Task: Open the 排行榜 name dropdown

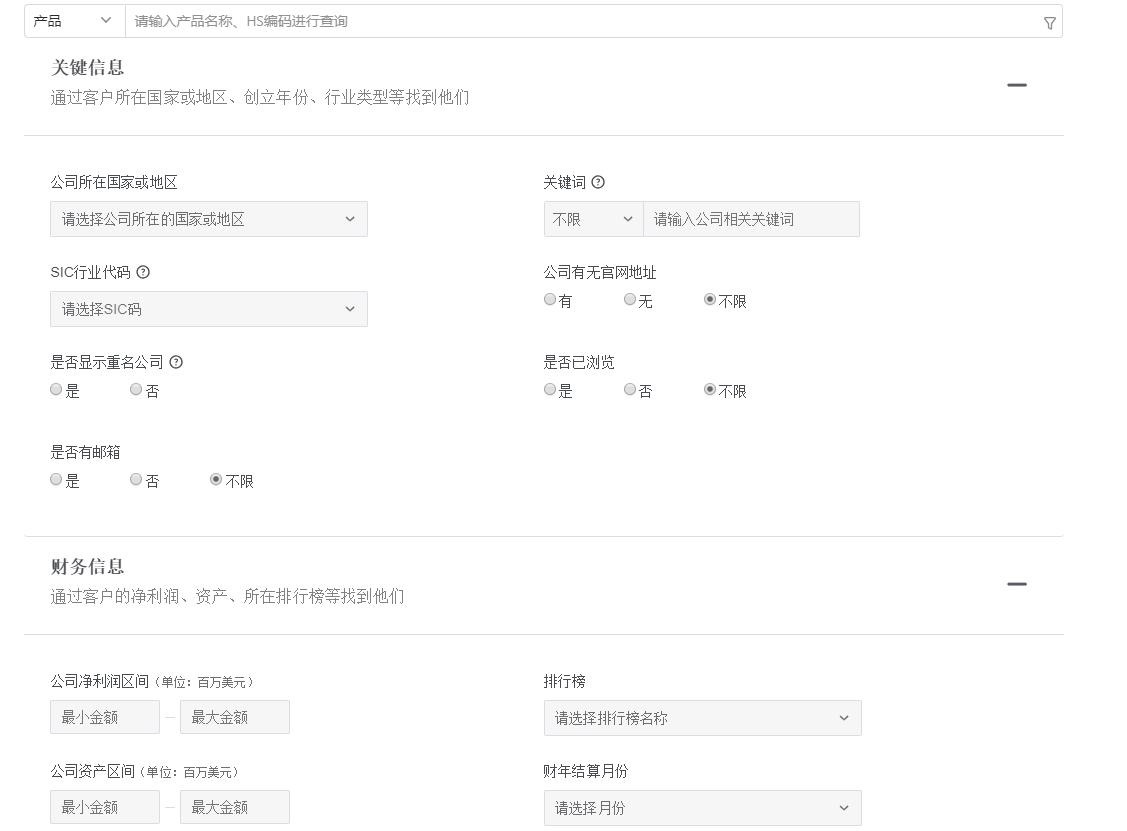Action: tap(702, 718)
